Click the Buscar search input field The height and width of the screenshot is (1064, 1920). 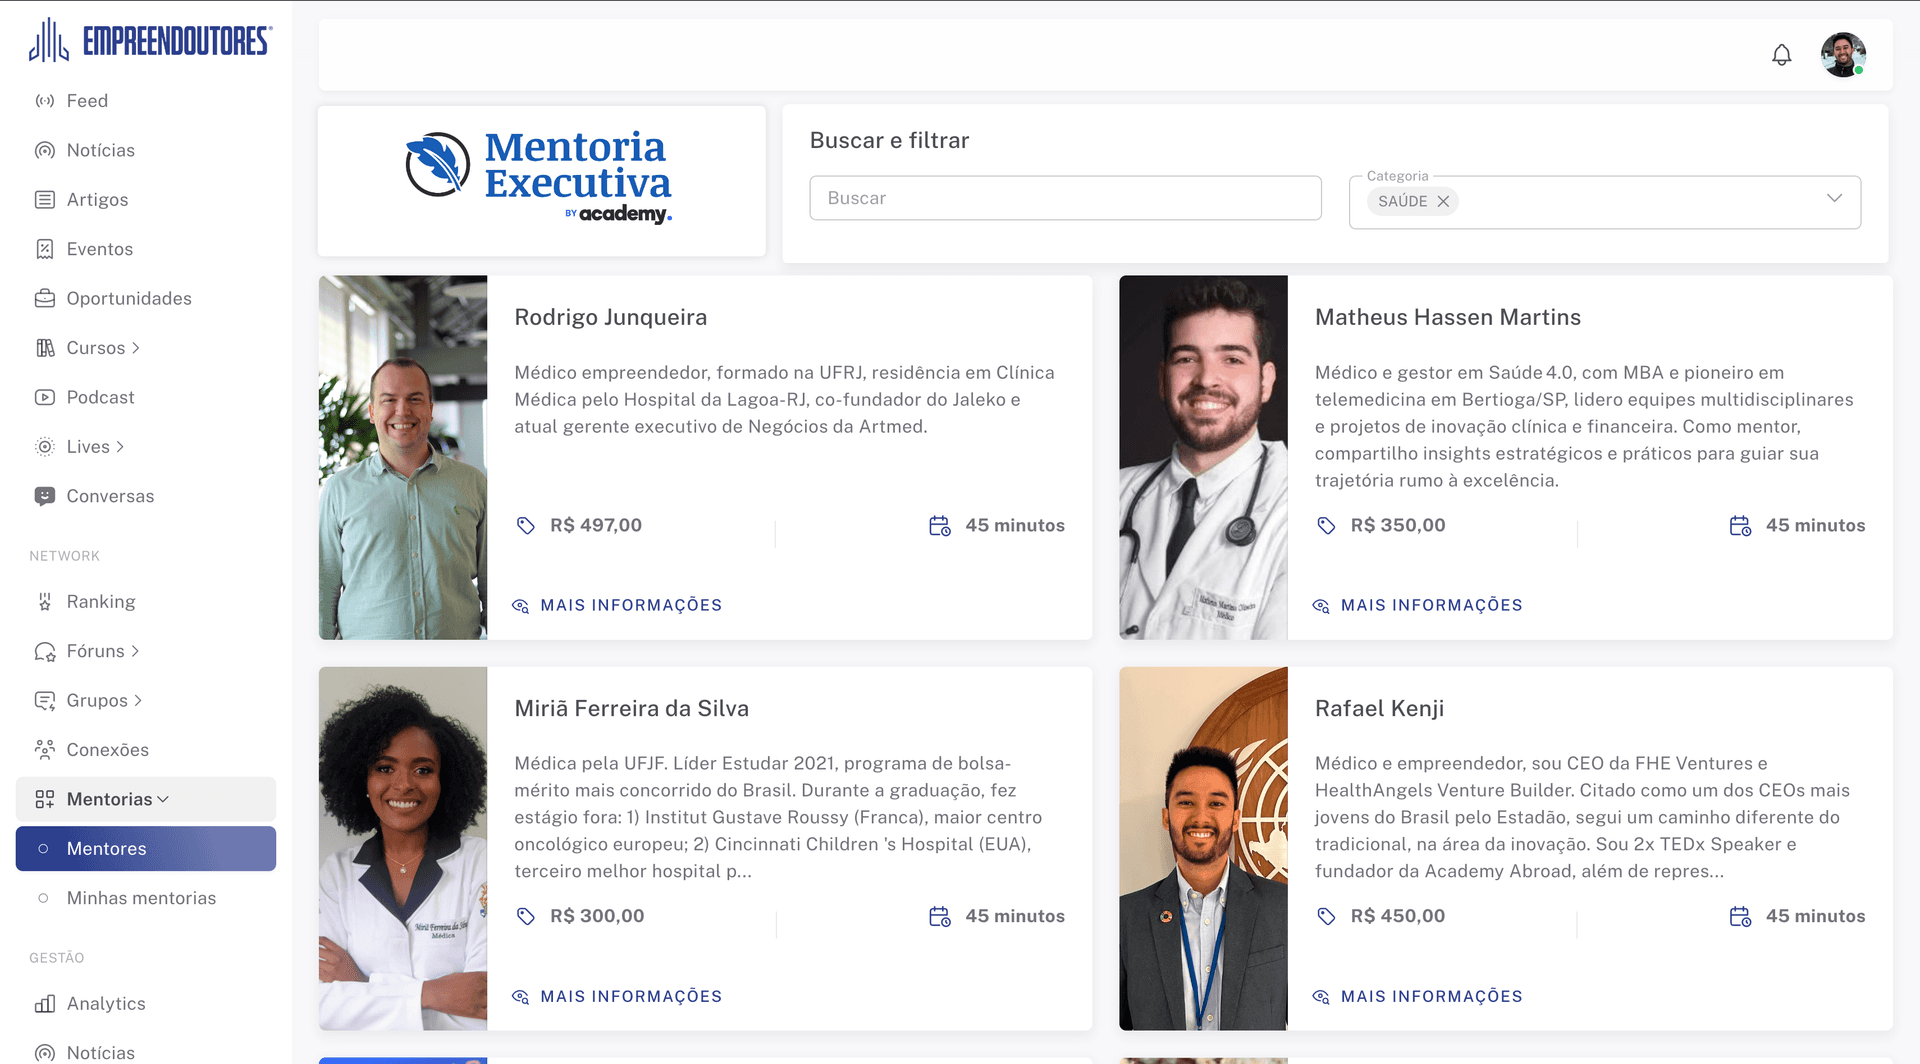tap(1065, 198)
